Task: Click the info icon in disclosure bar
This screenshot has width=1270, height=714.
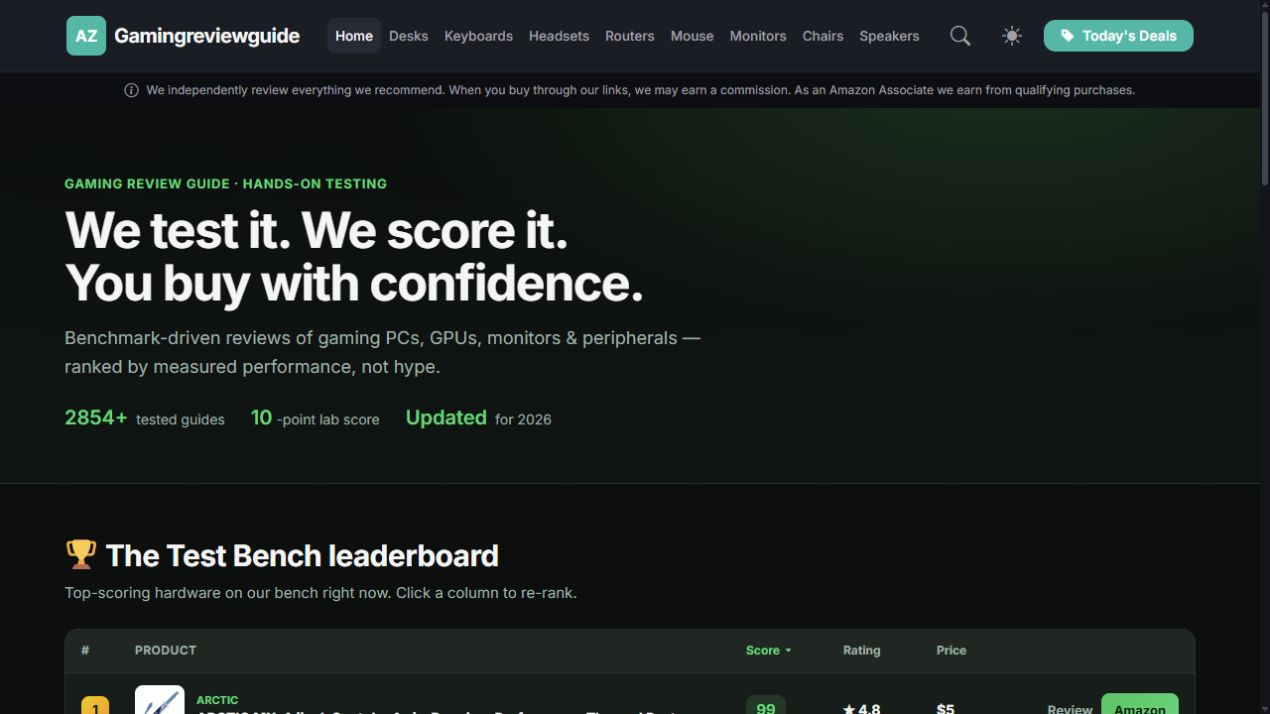Action: (131, 90)
